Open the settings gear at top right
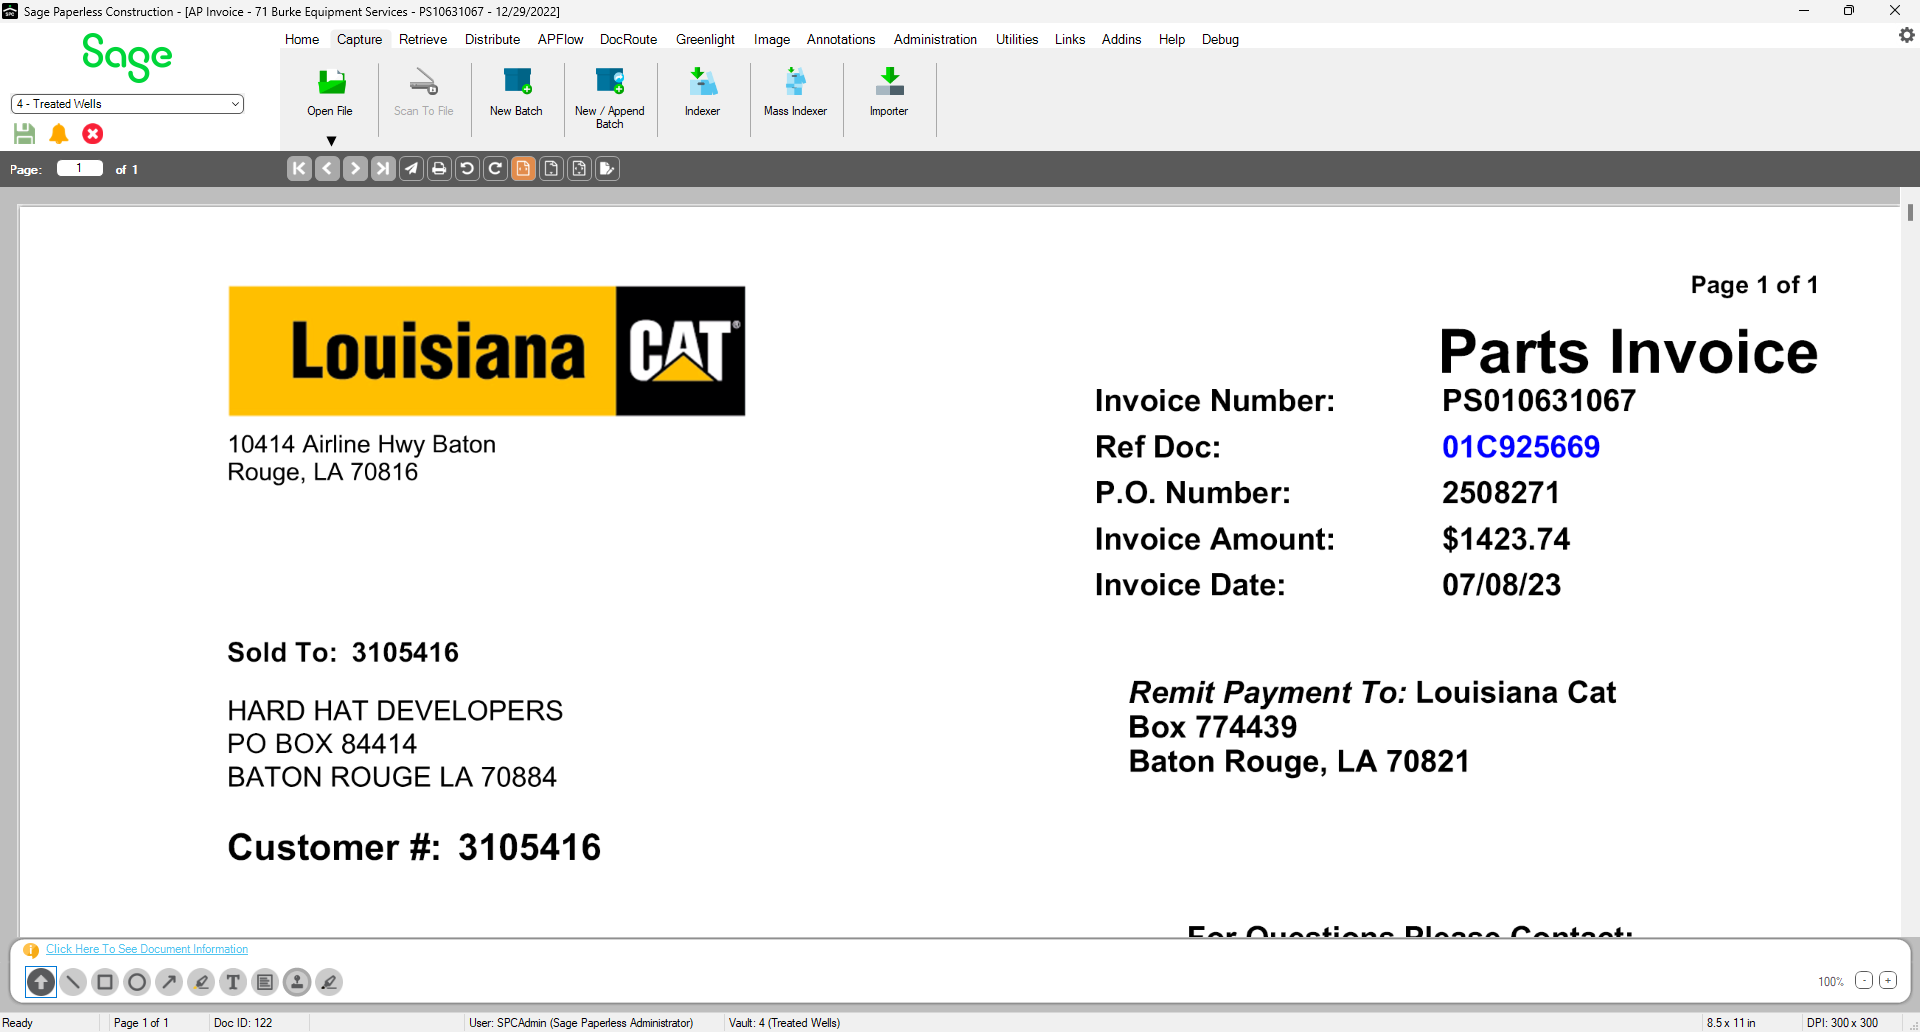 tap(1906, 35)
